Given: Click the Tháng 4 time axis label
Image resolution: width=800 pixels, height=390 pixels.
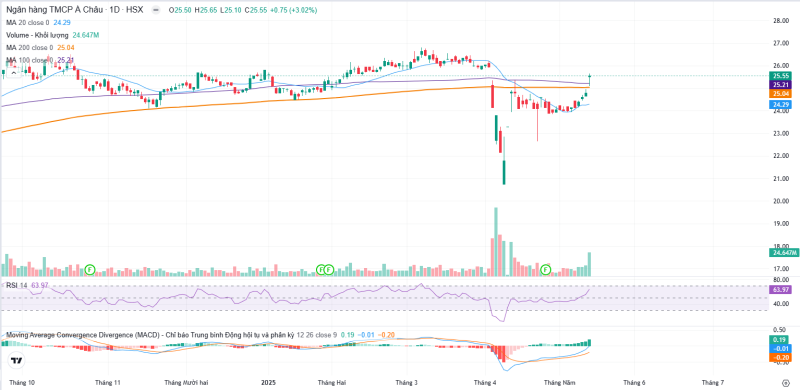Looking at the screenshot, I should [485, 382].
